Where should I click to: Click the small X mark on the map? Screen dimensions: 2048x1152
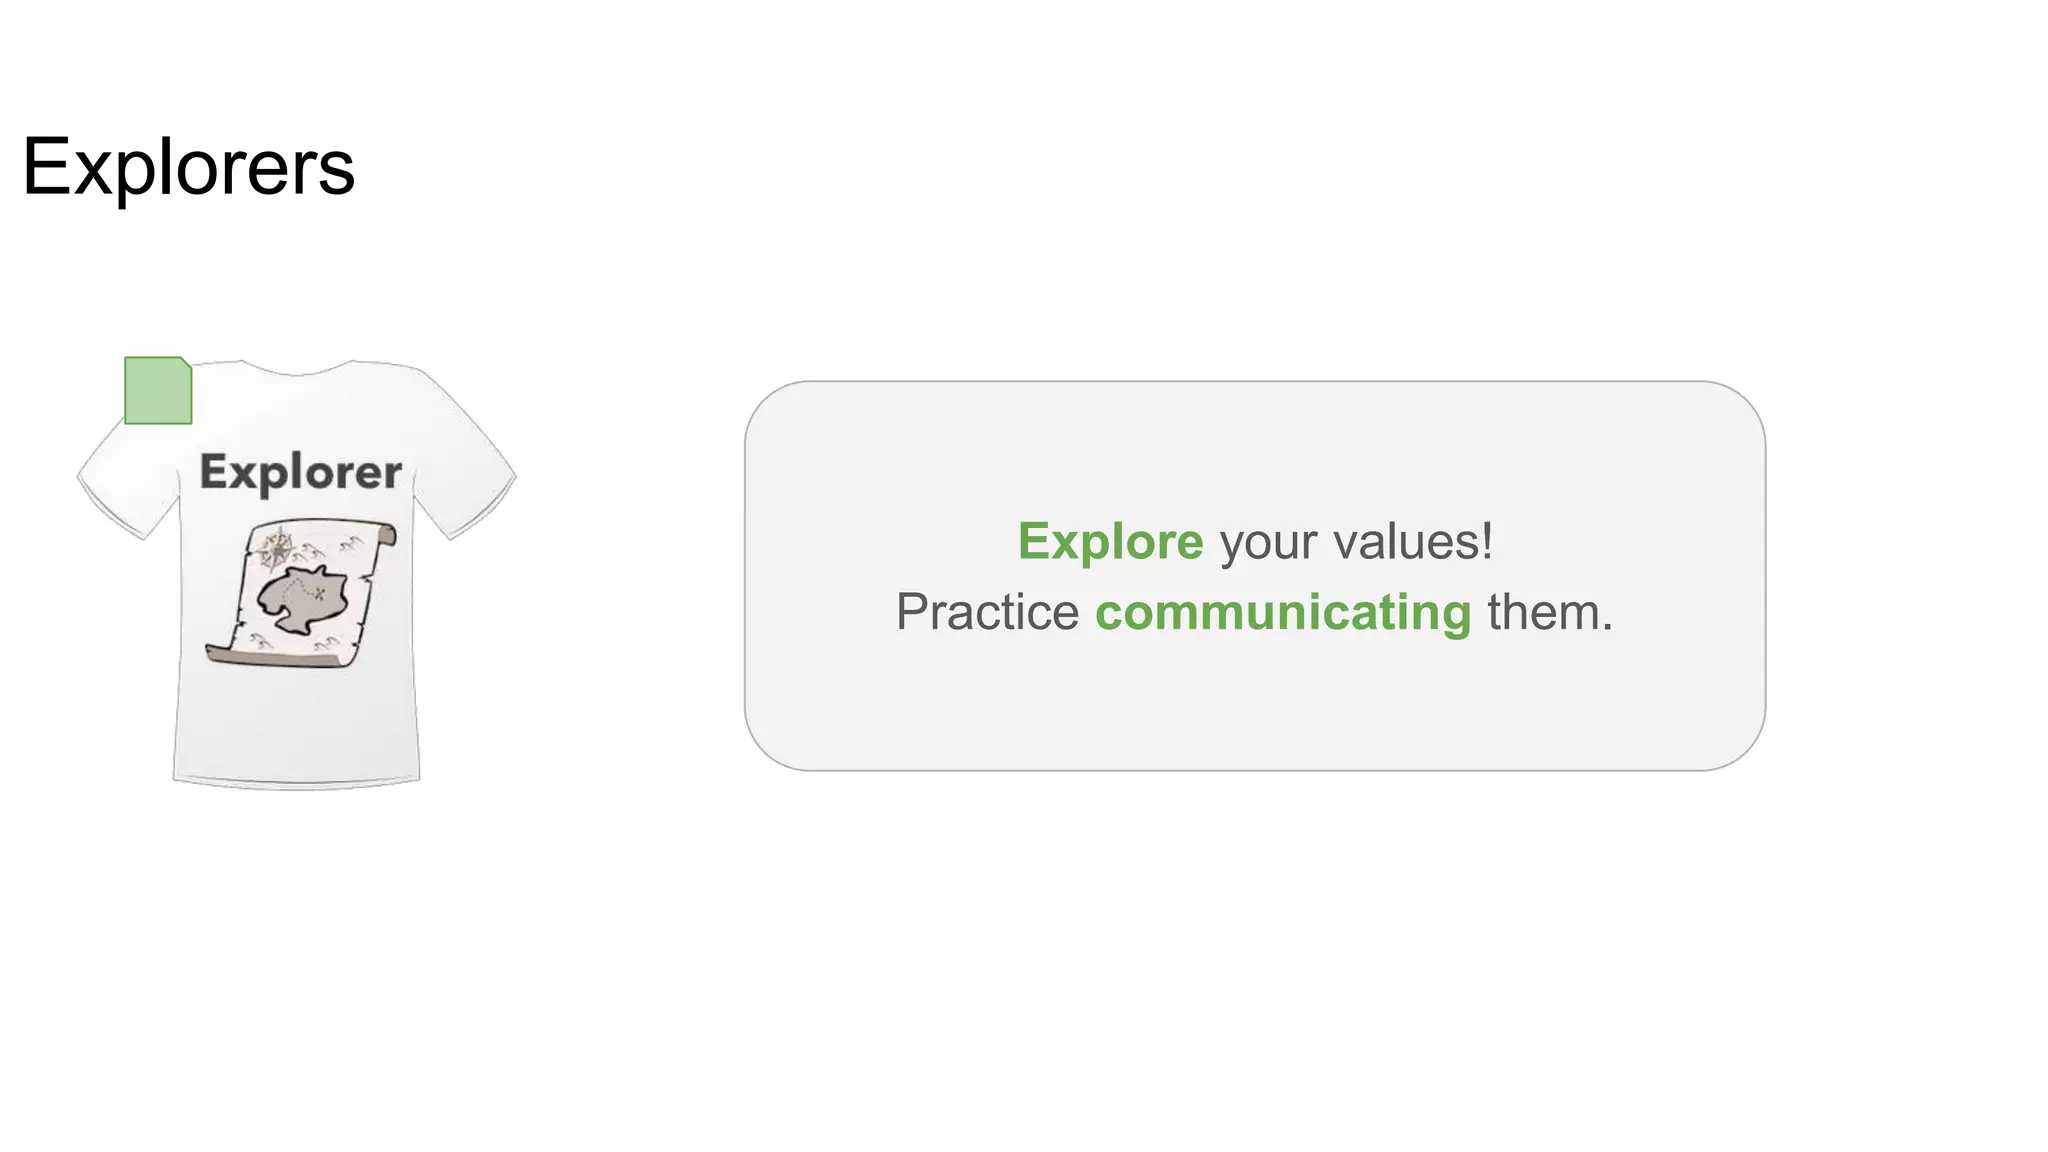coord(320,593)
